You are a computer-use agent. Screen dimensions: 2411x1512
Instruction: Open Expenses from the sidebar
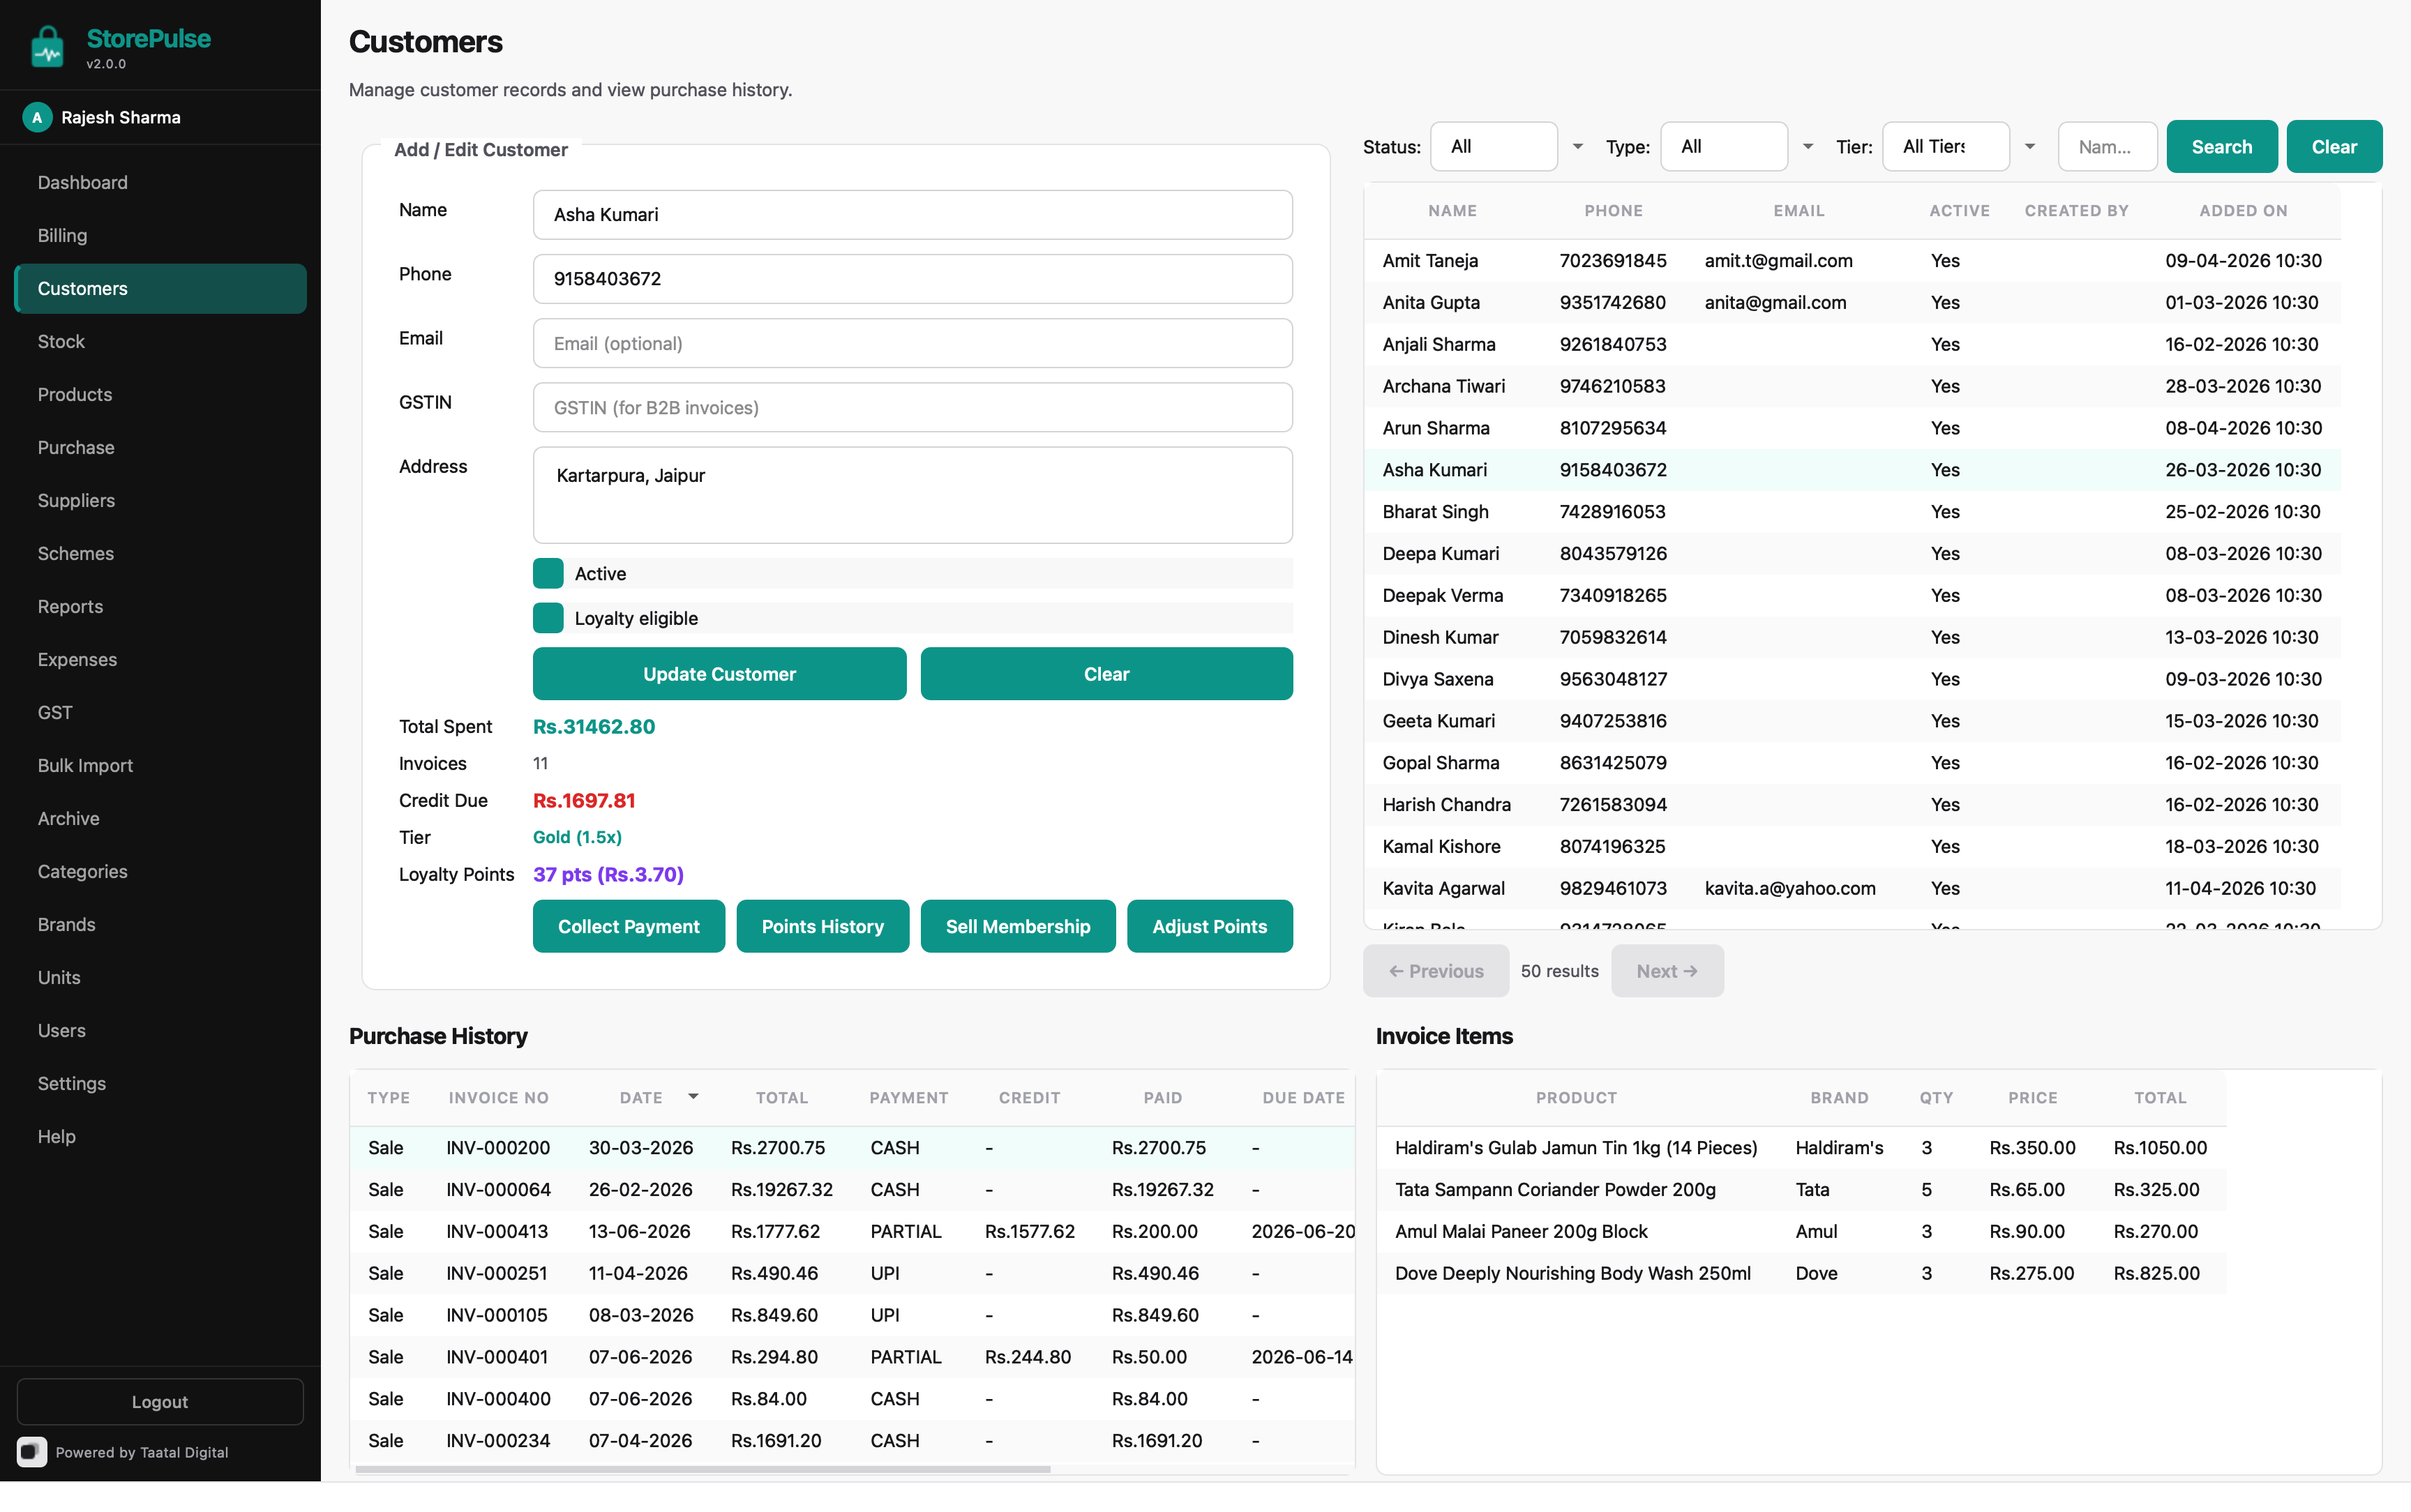[x=160, y=659]
